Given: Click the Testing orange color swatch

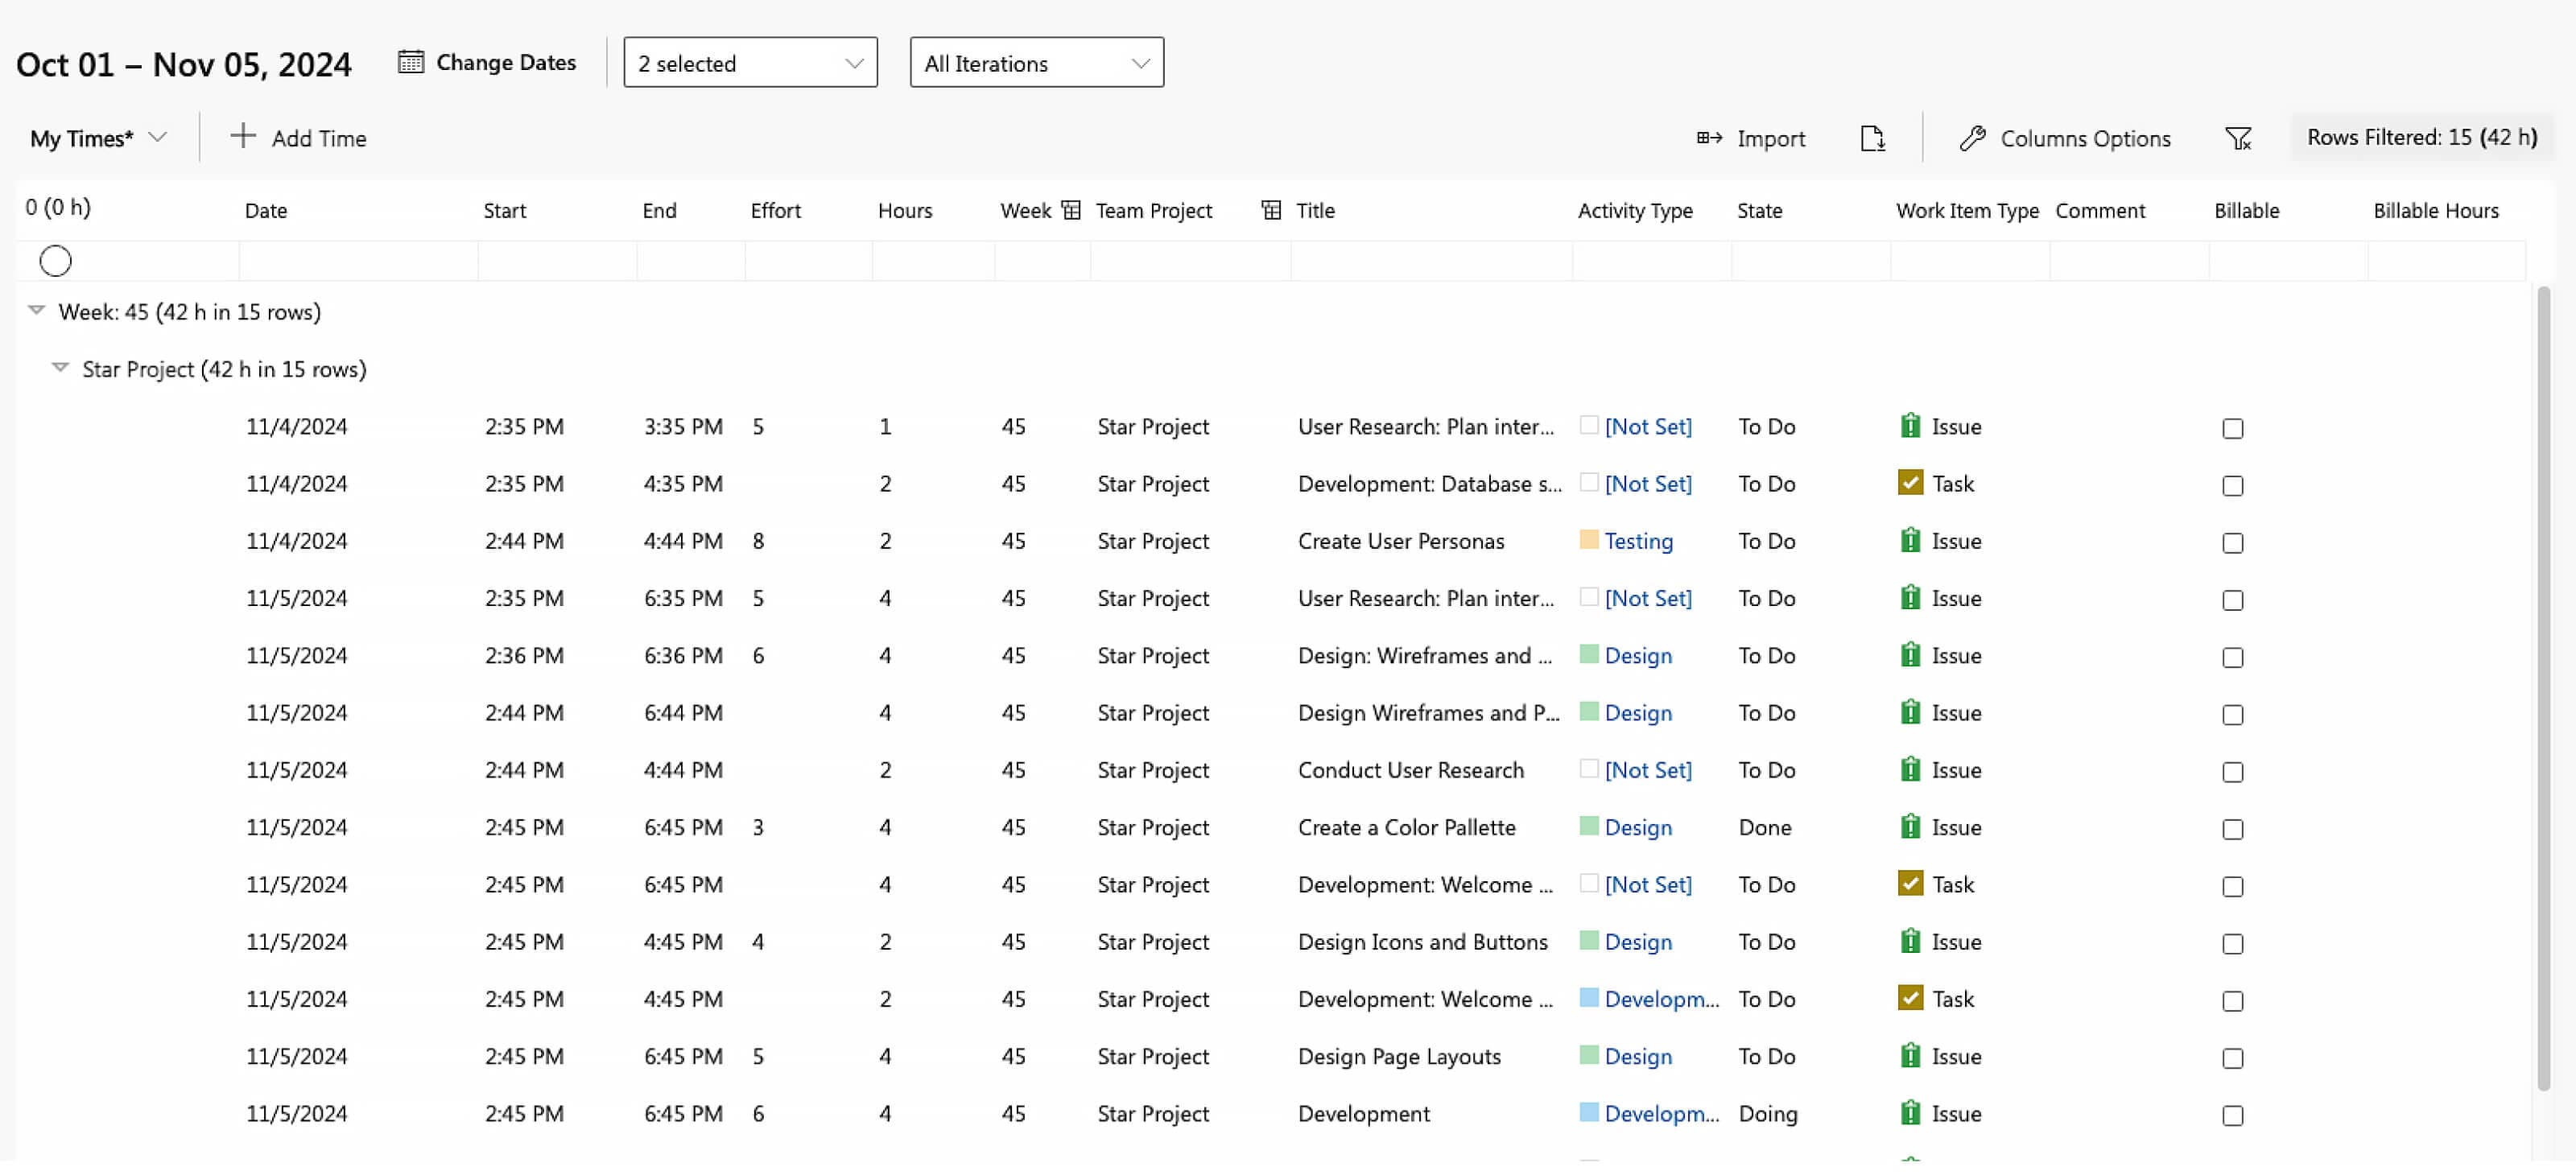Looking at the screenshot, I should [x=1588, y=540].
